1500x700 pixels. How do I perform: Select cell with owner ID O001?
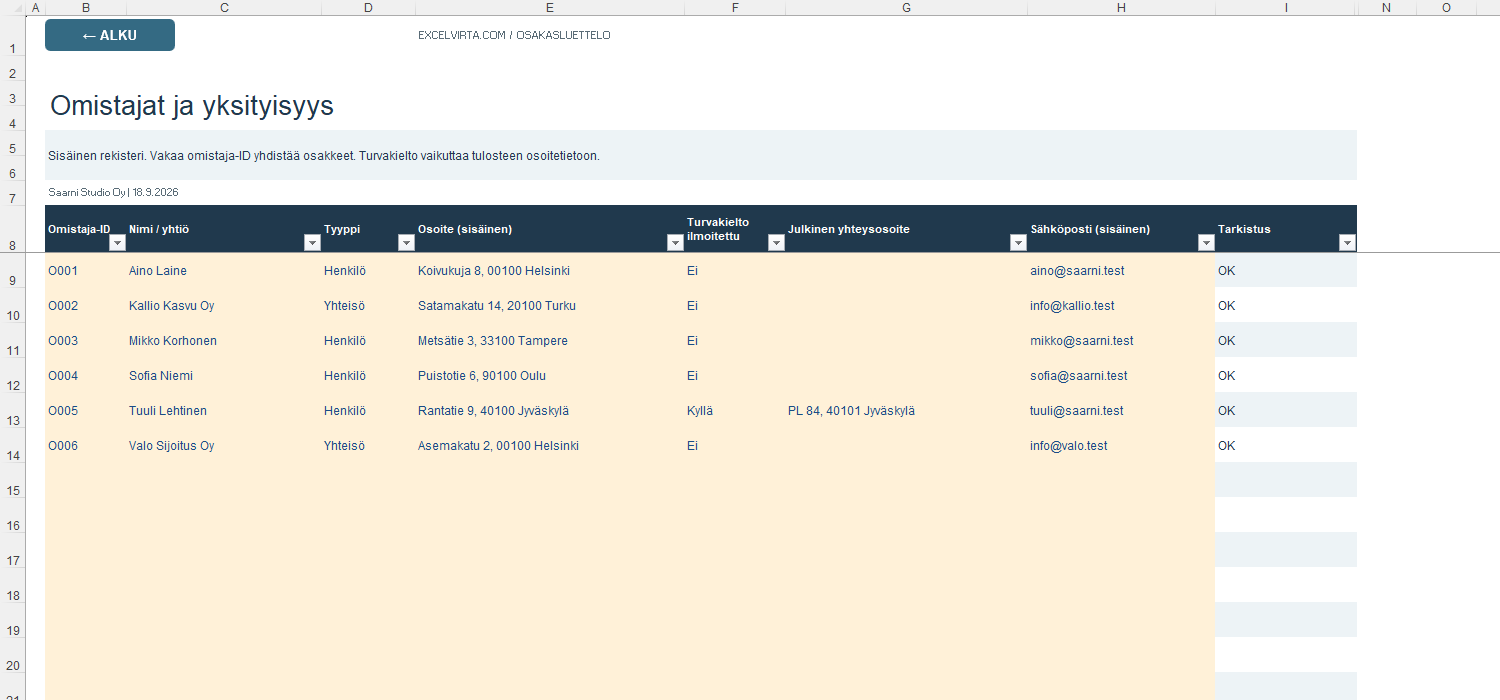(x=86, y=271)
